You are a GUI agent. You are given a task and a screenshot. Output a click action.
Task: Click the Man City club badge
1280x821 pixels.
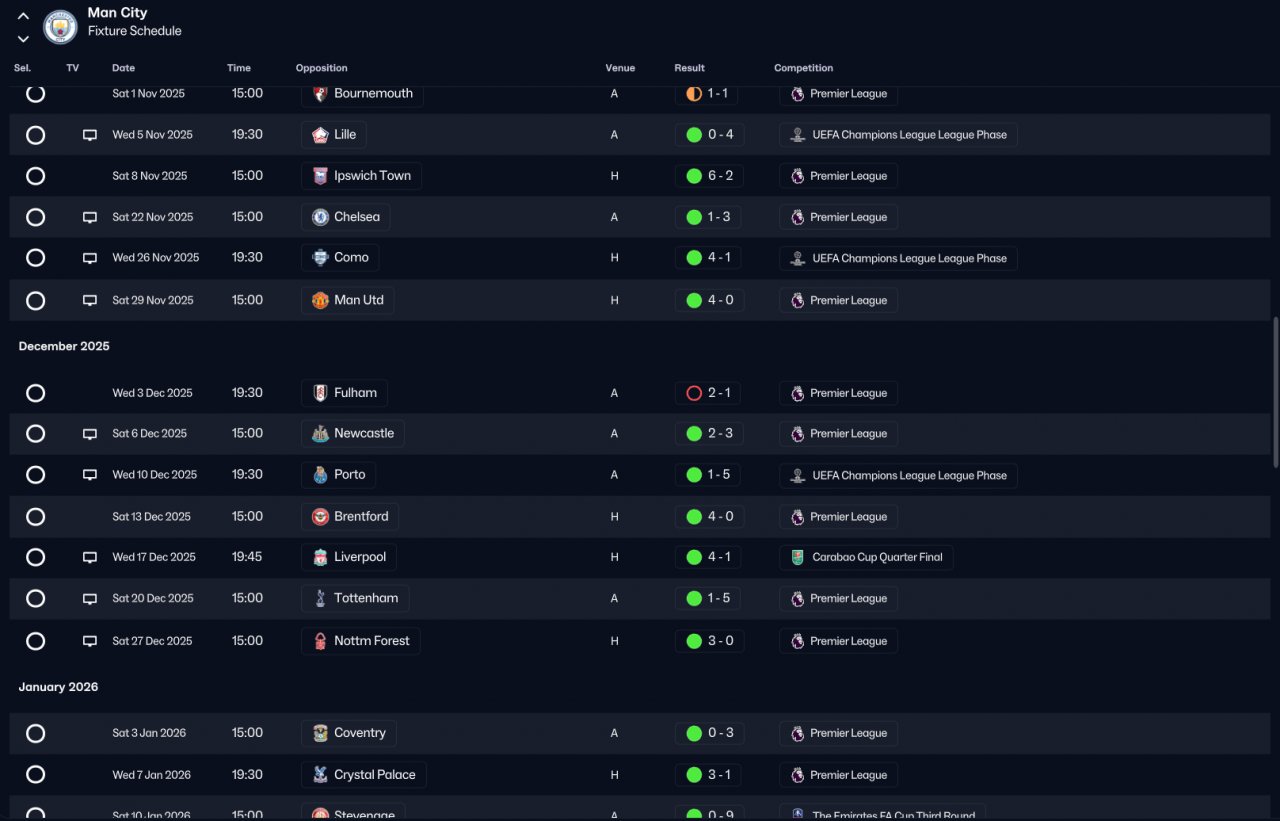(x=60, y=26)
